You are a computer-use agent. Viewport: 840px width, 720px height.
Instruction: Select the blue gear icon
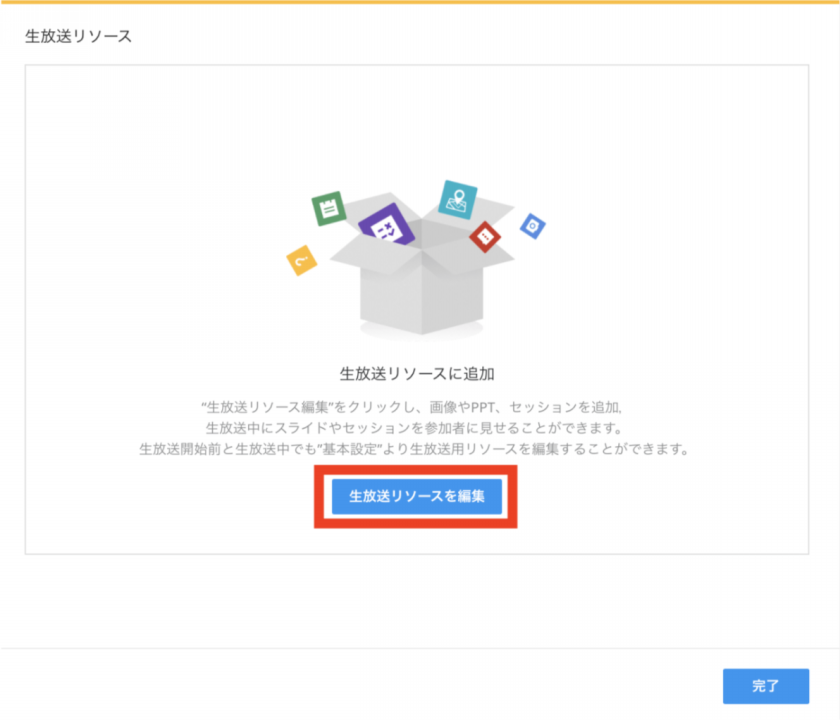coord(532,226)
